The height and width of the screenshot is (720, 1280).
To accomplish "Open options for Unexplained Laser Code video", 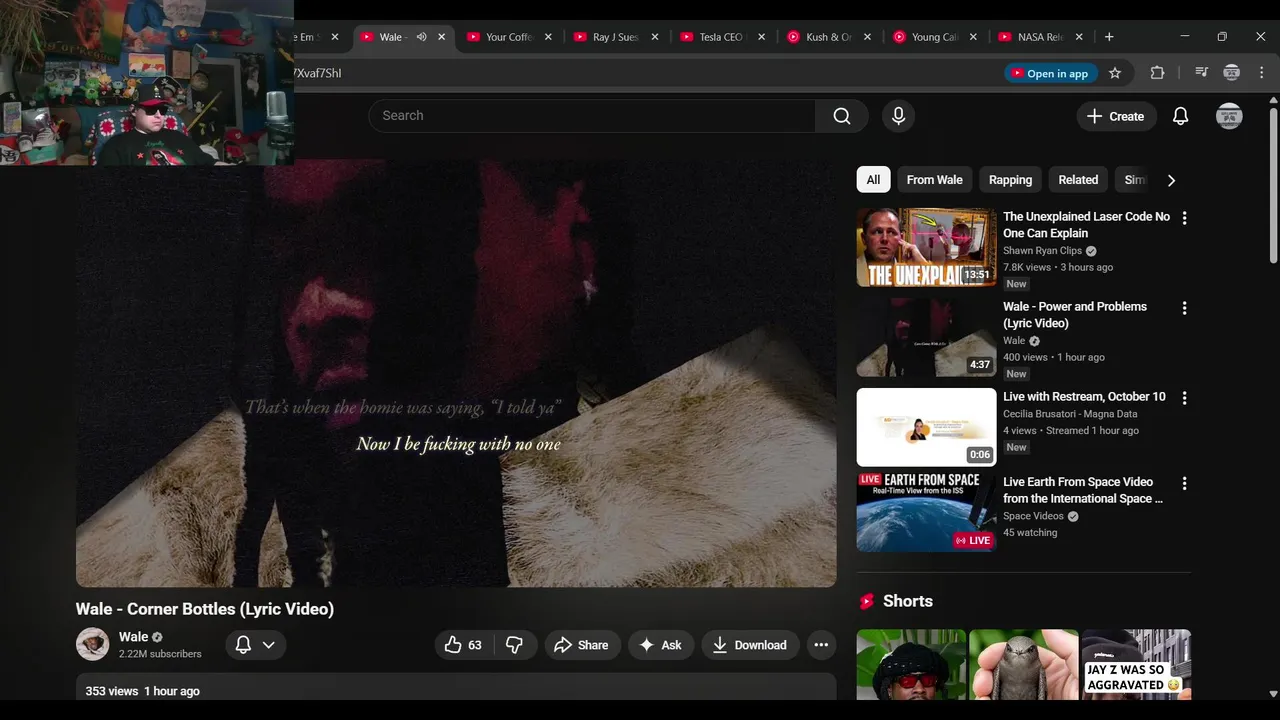I will click(1184, 218).
